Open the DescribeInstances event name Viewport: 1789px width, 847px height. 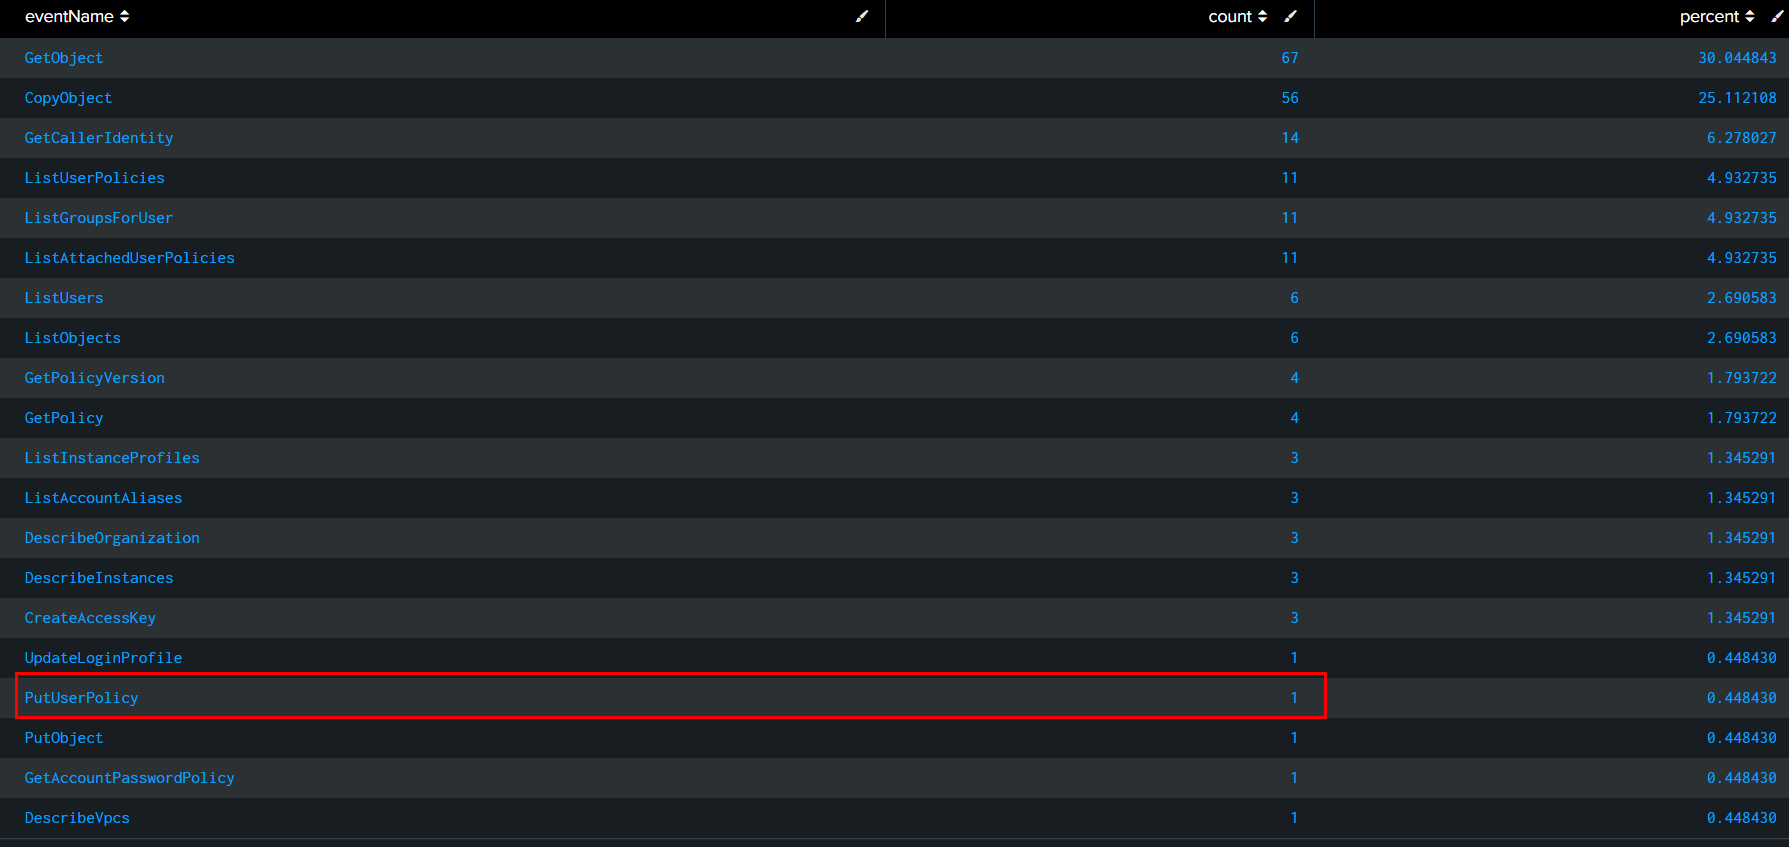click(99, 578)
